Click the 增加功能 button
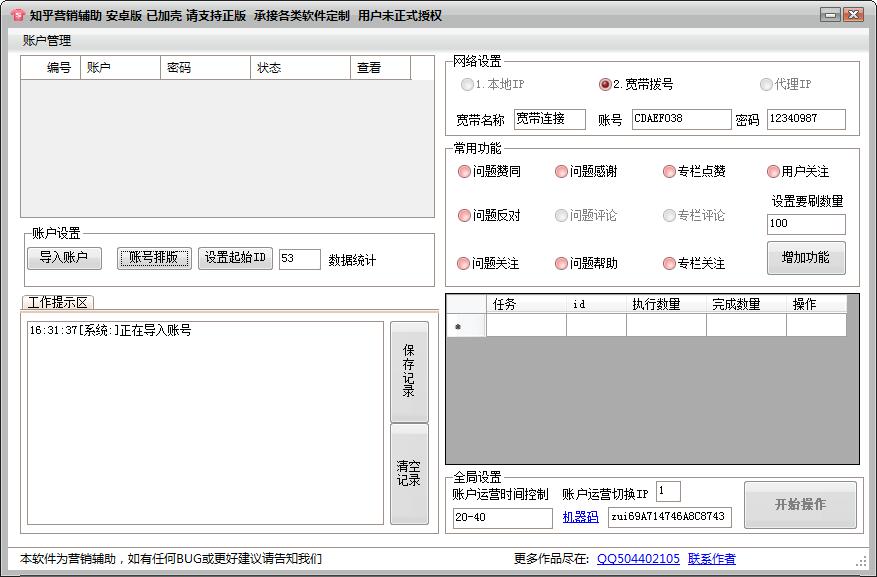877x577 pixels. tap(806, 258)
